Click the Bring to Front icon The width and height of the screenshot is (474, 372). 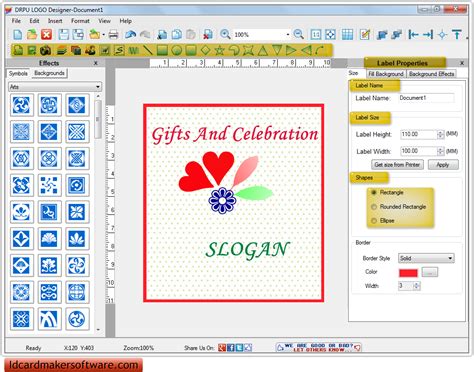[x=382, y=34]
